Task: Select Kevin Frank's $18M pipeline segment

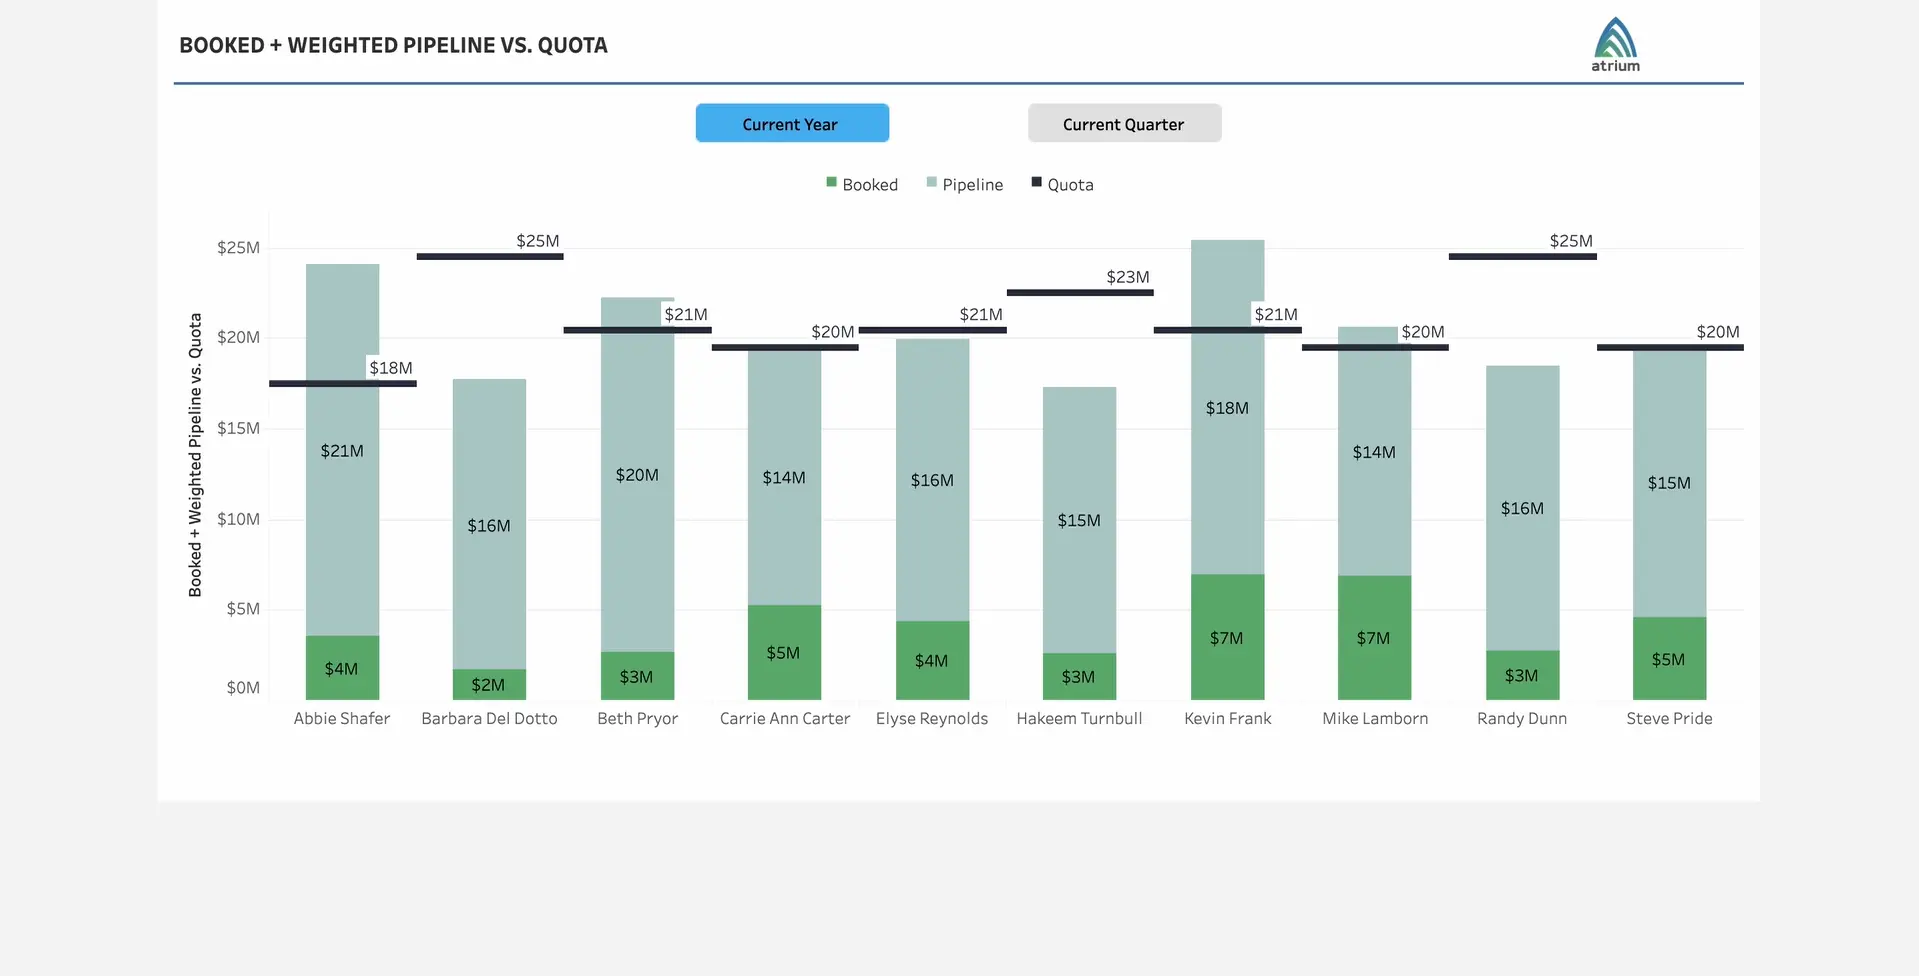Action: click(x=1227, y=407)
